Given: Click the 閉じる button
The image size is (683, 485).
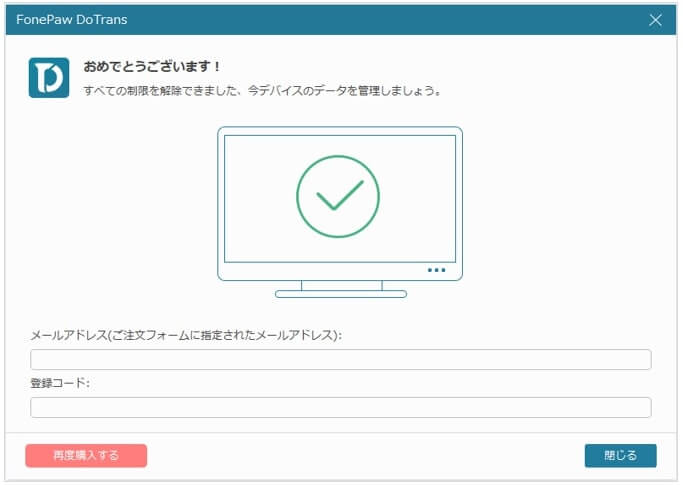Looking at the screenshot, I should 620,455.
